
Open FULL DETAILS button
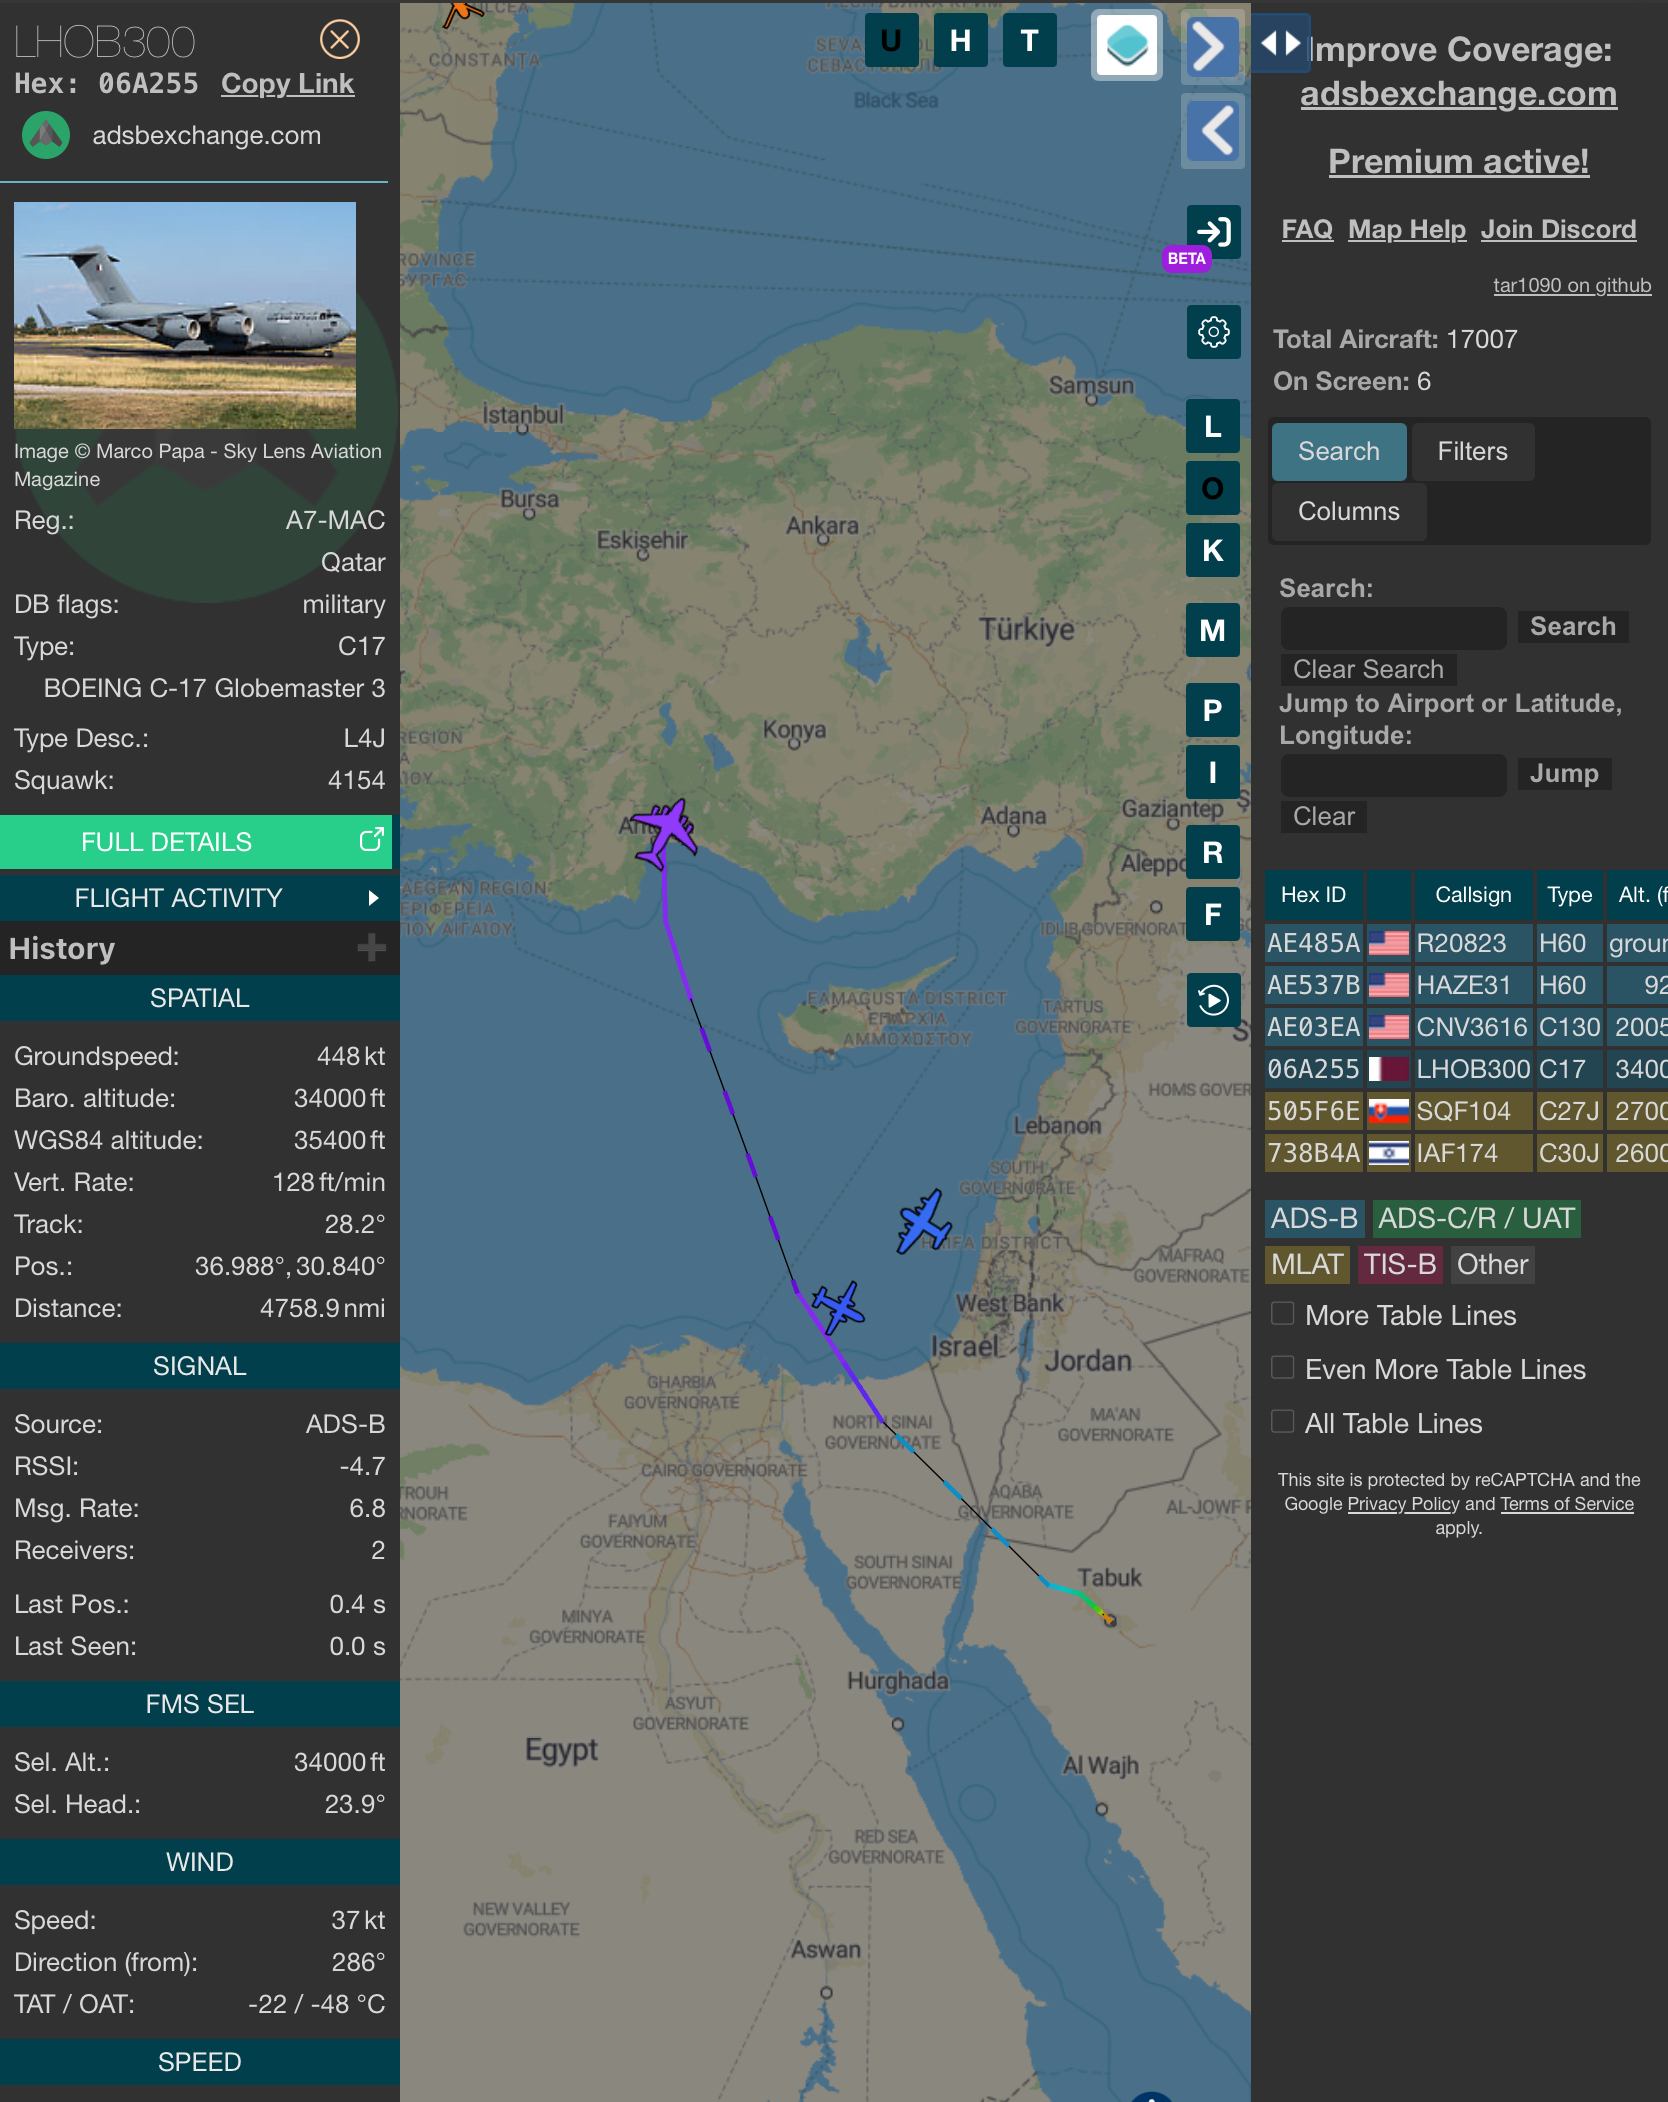(x=196, y=842)
